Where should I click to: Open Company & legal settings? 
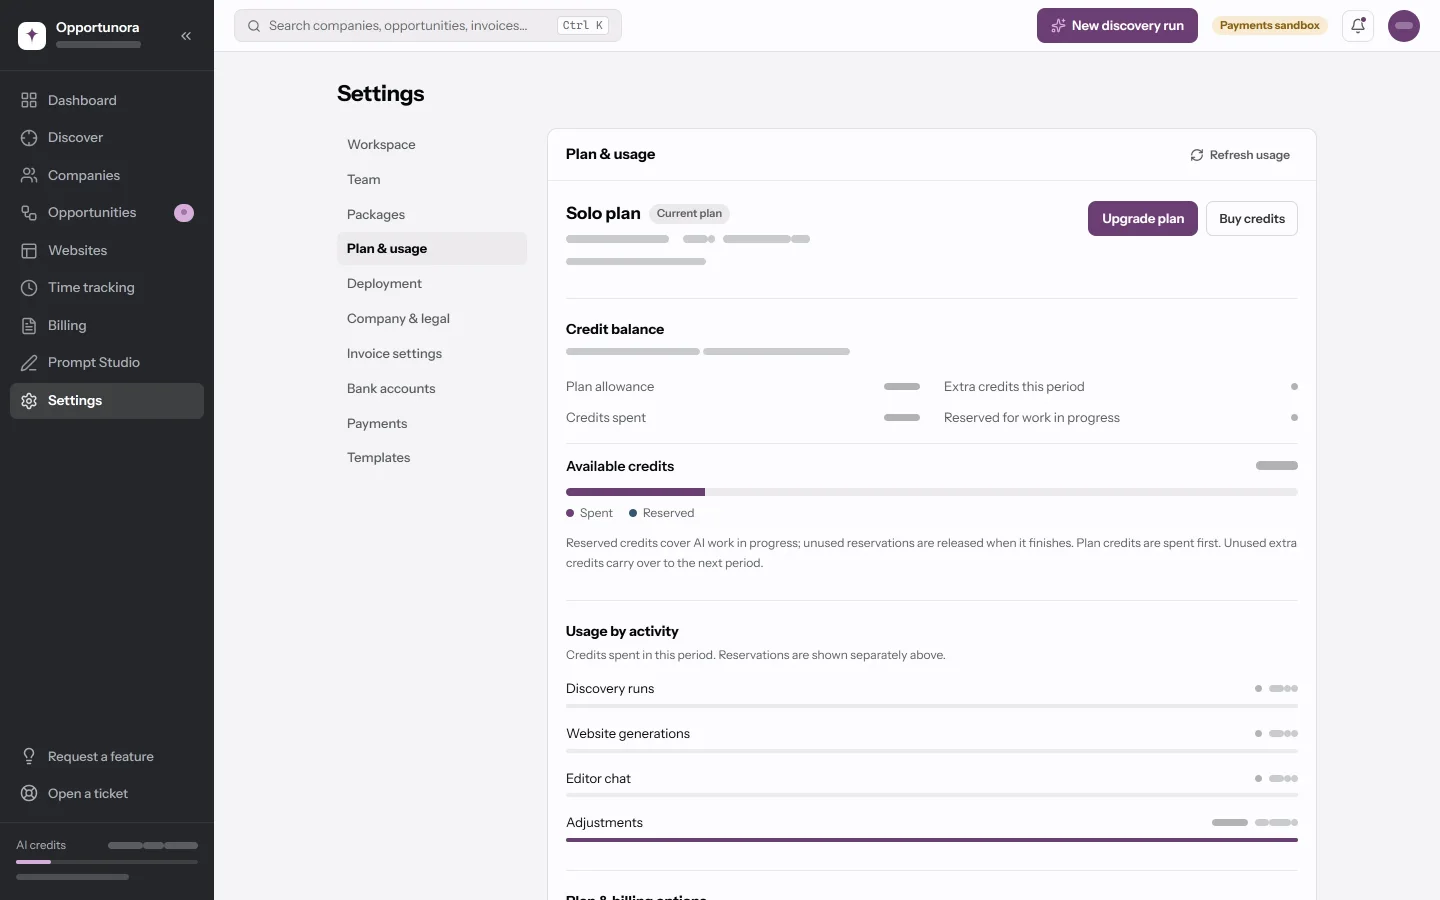point(432,319)
